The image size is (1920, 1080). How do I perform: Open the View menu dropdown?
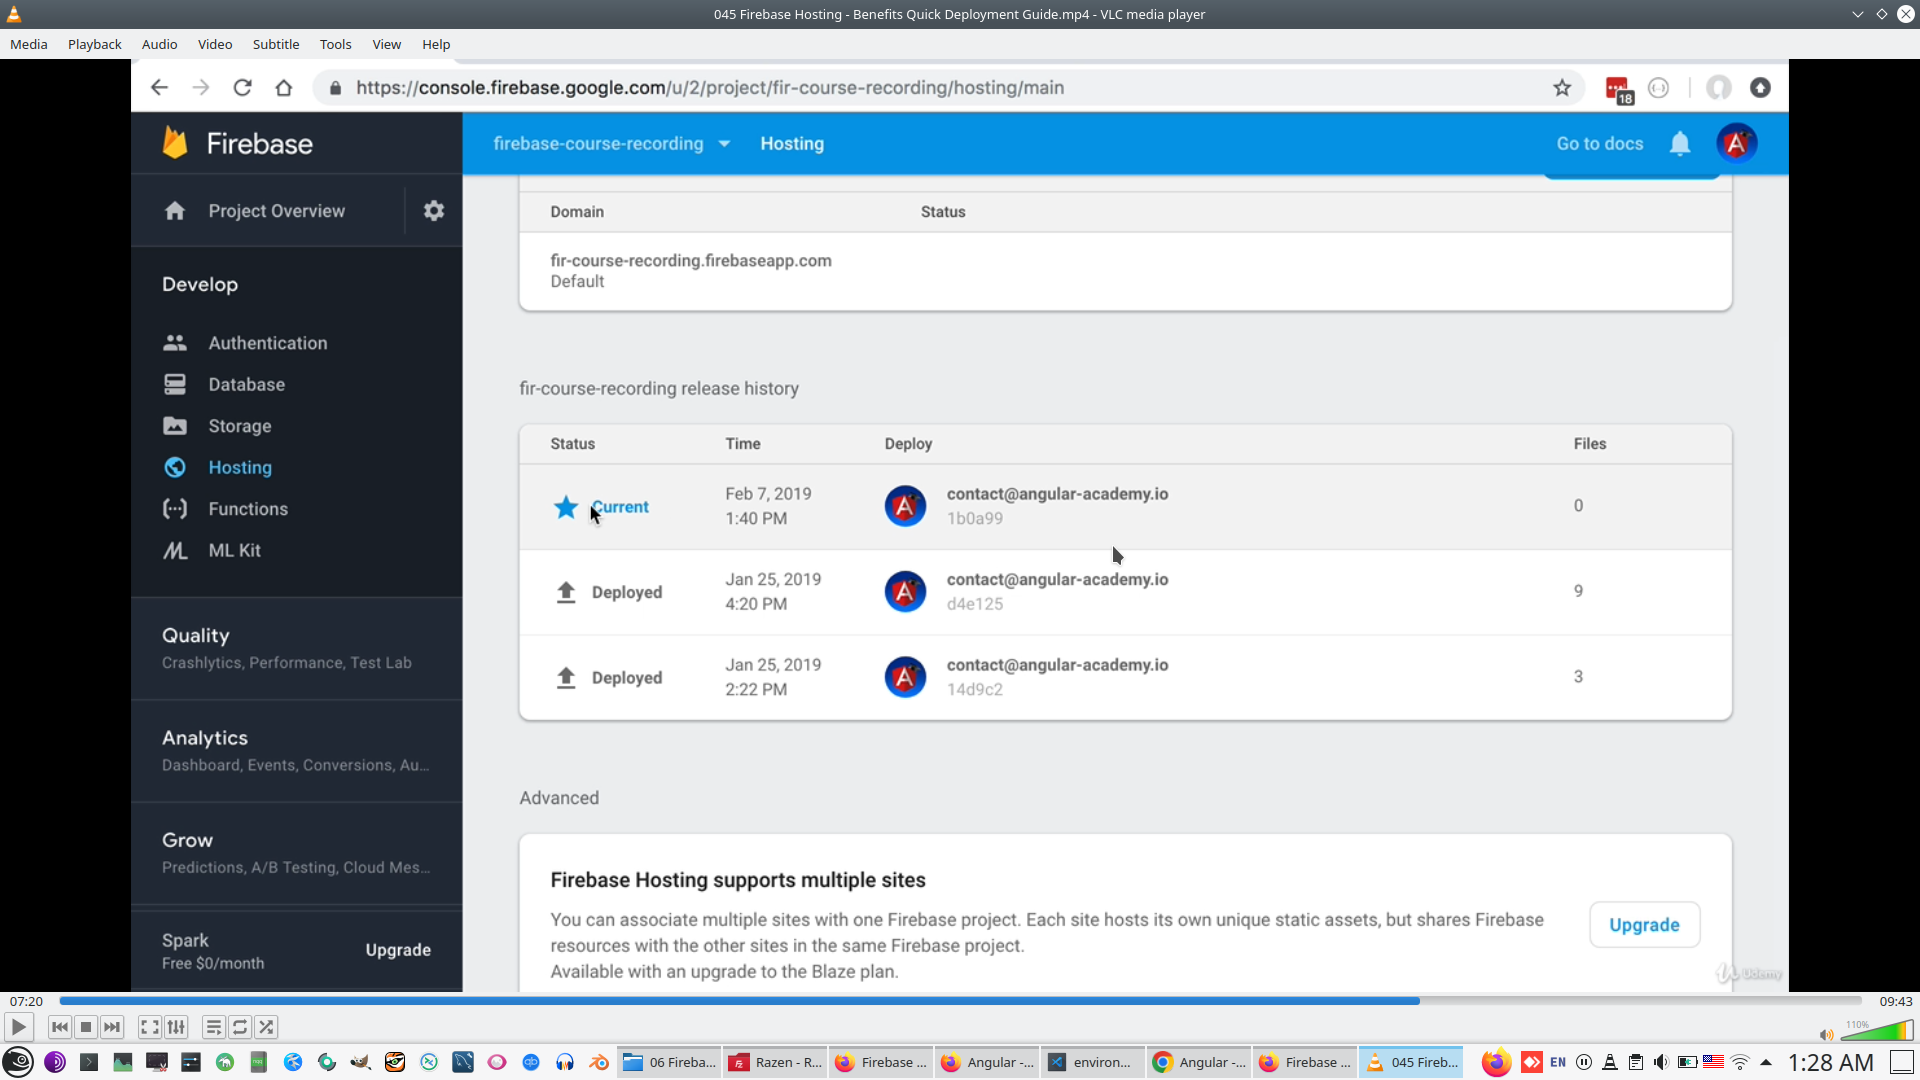pos(386,44)
